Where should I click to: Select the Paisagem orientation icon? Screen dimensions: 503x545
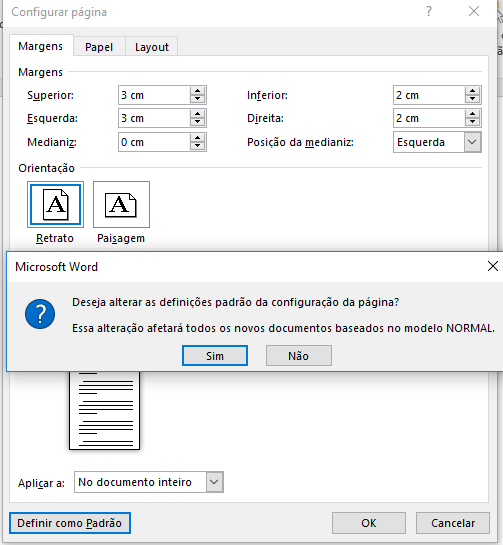coord(121,204)
